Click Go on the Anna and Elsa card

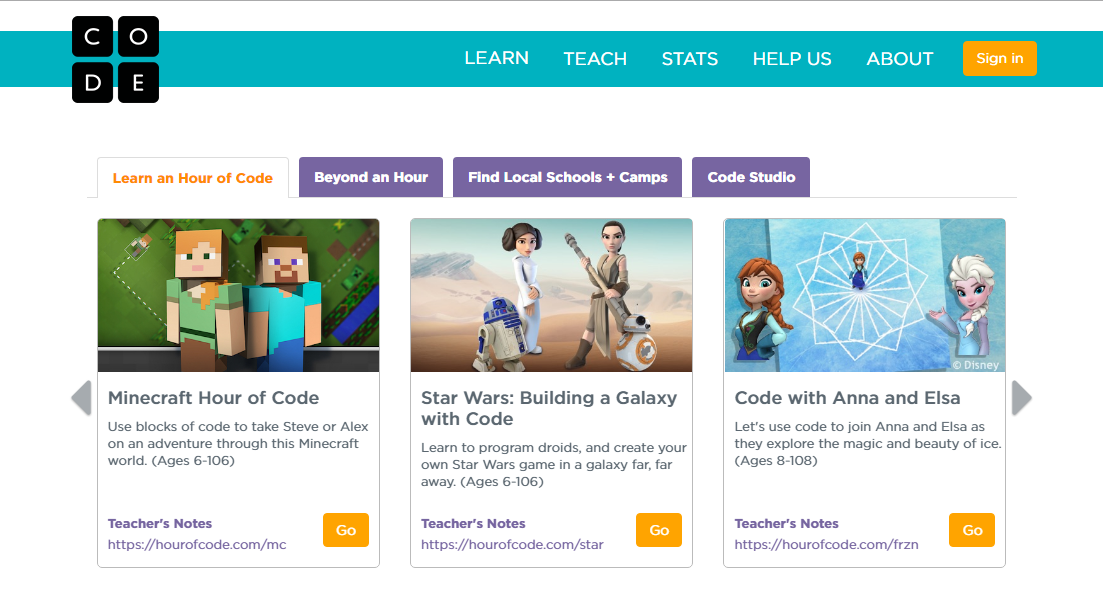972,530
